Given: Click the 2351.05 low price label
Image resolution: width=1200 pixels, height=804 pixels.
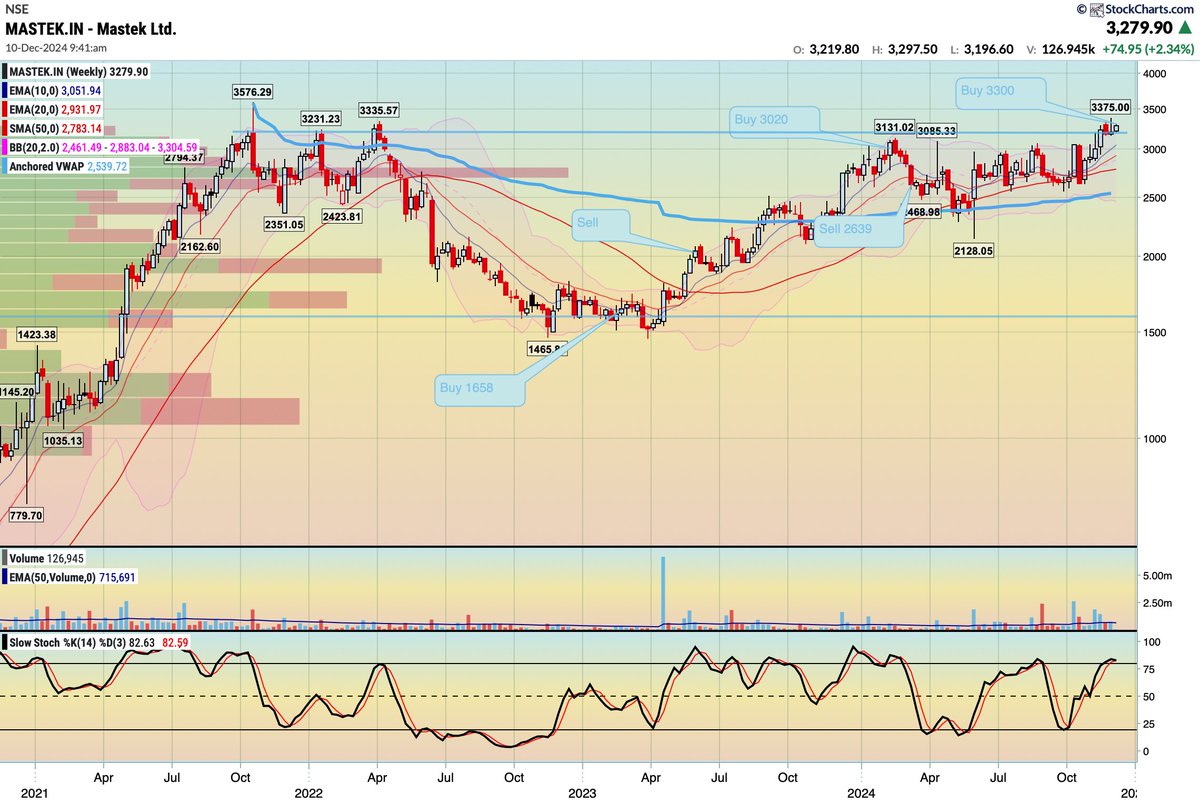Looking at the screenshot, I should [284, 225].
